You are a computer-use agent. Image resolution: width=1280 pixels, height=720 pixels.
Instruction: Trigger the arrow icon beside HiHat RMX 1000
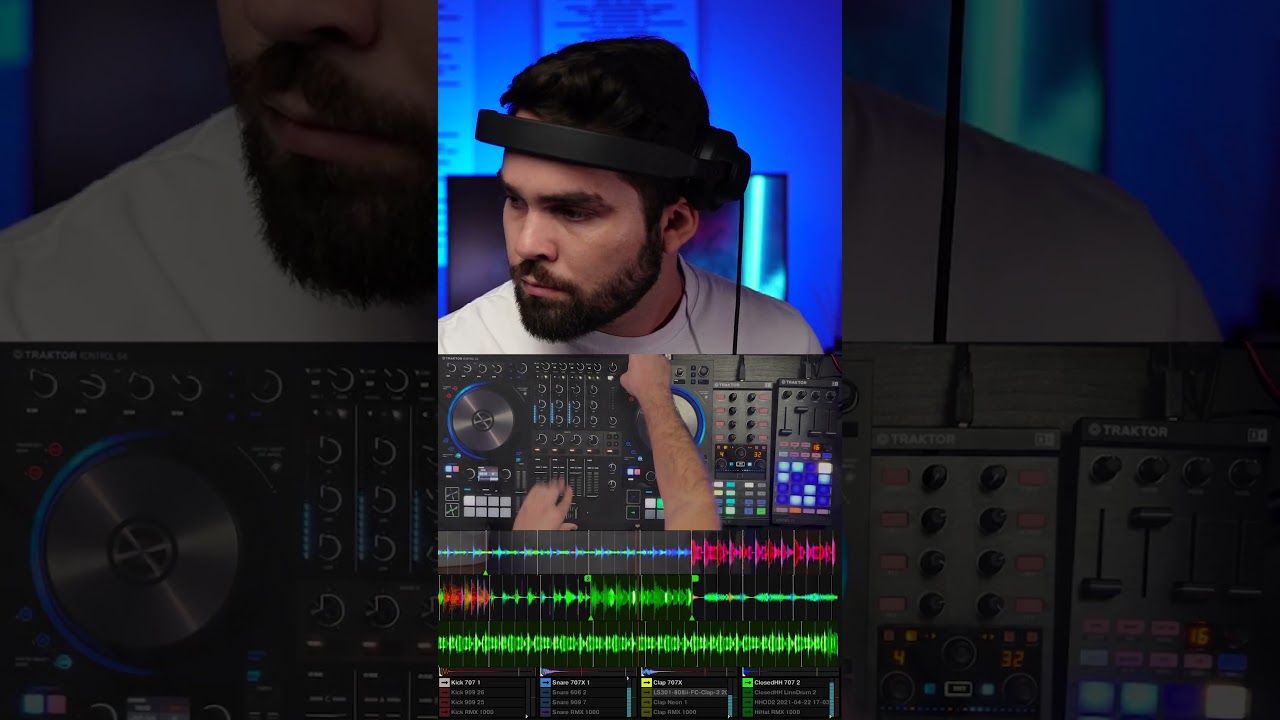[747, 712]
